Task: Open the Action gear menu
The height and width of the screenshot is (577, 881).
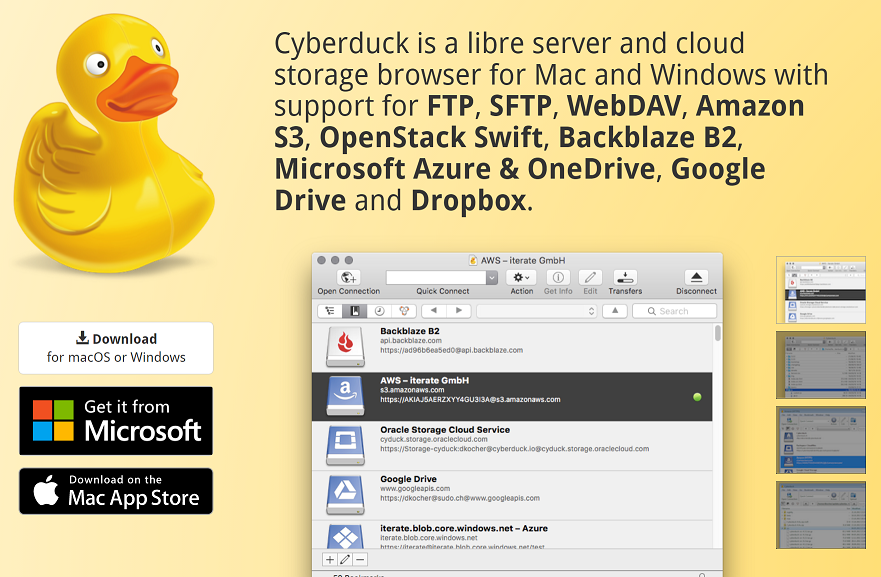Action: pyautogui.click(x=521, y=277)
